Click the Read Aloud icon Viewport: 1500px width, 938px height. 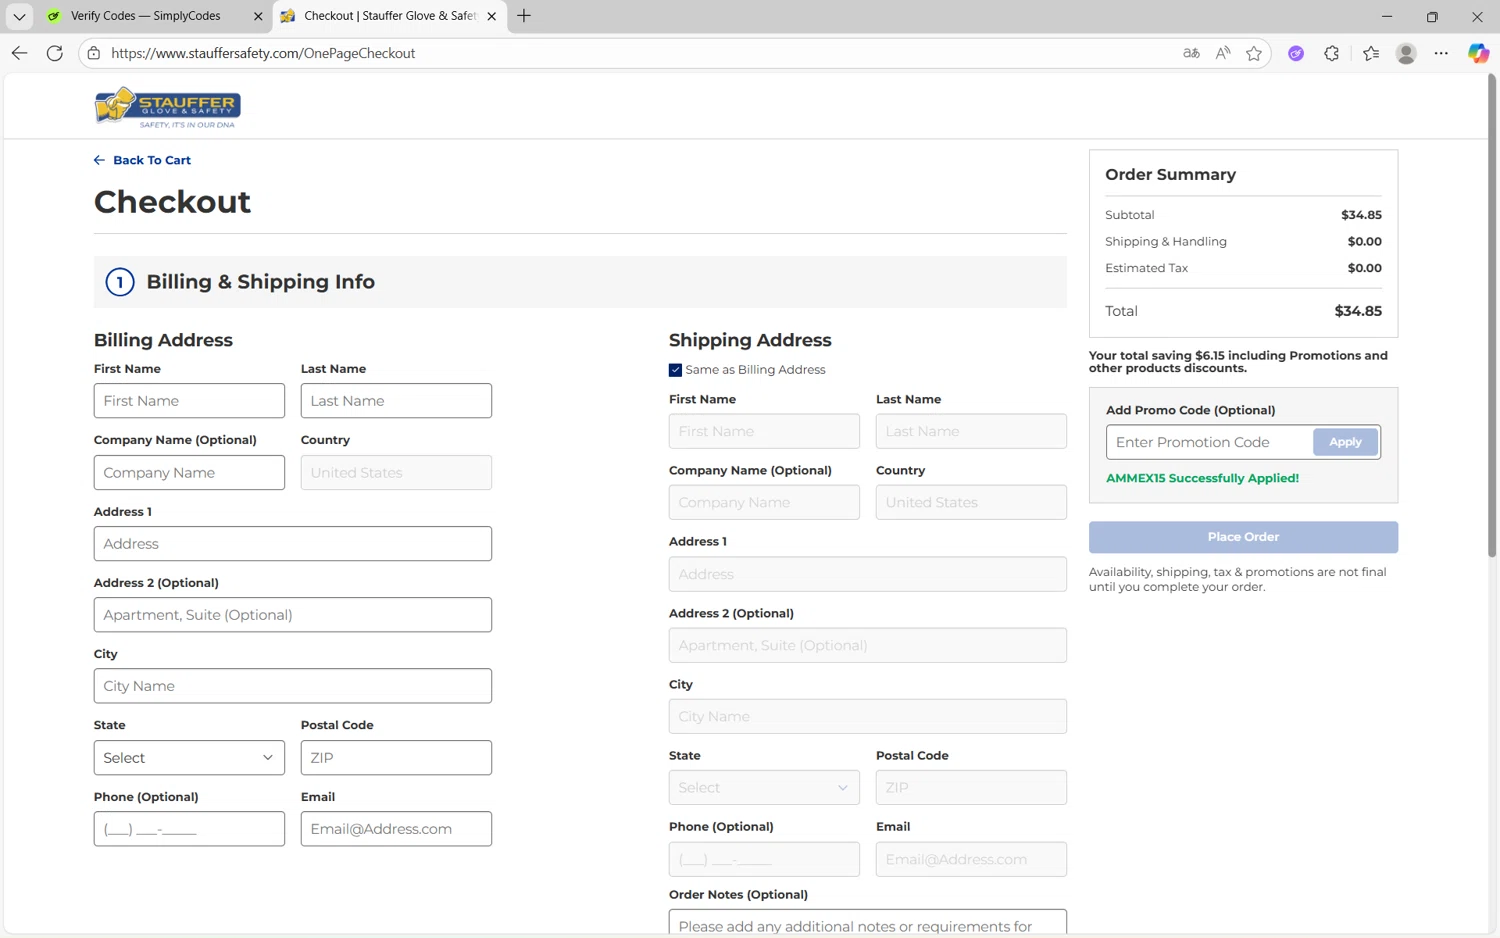[1222, 53]
